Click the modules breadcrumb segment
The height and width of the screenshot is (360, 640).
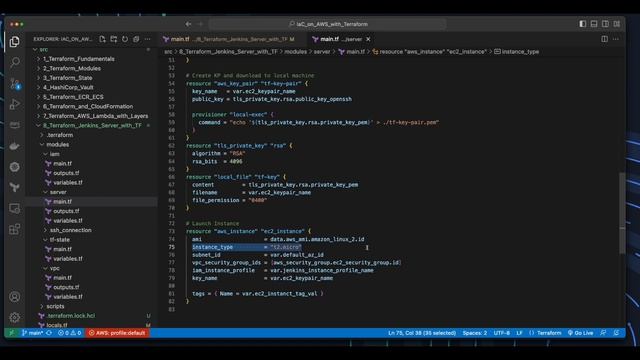click(296, 52)
